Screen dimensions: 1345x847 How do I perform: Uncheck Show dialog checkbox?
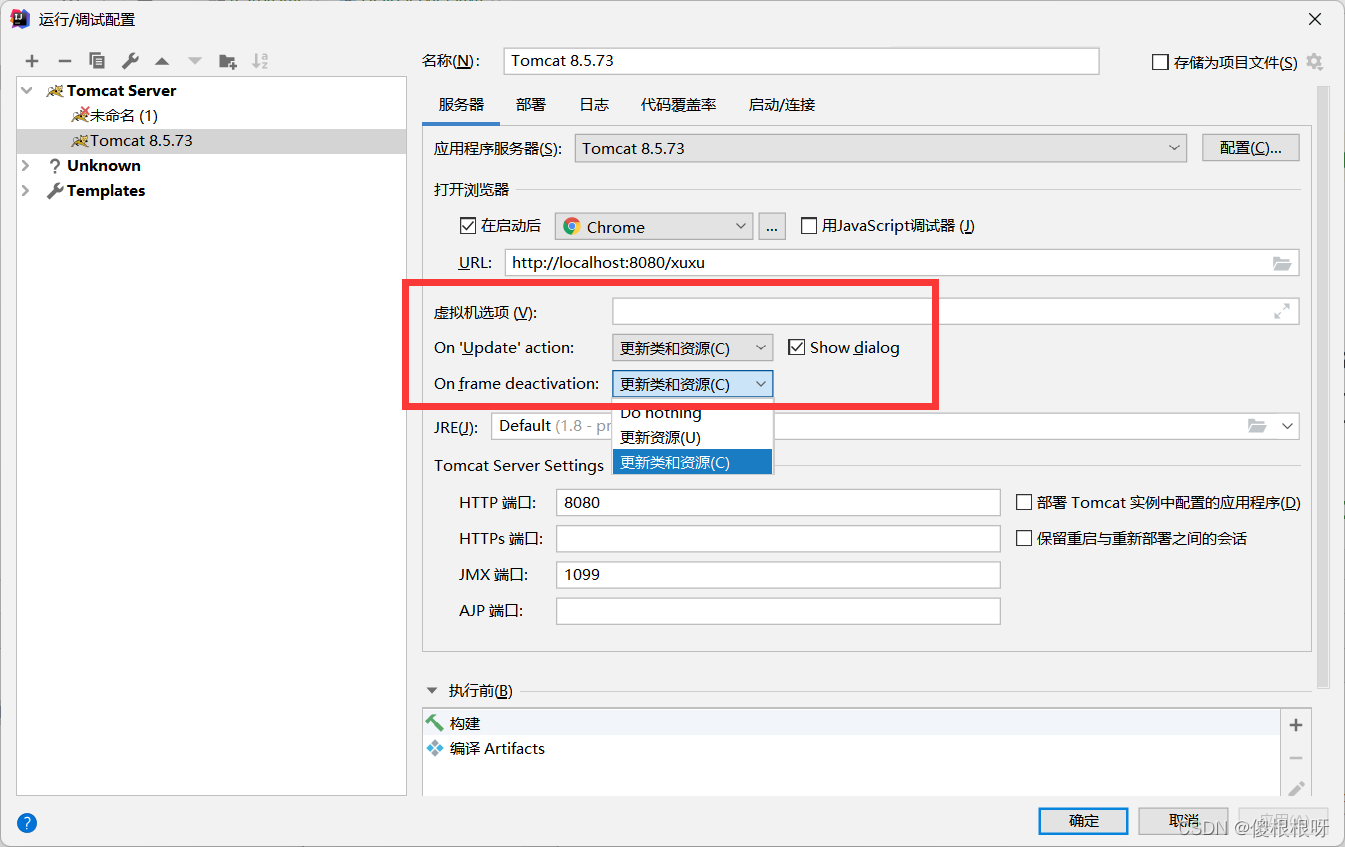pos(796,347)
